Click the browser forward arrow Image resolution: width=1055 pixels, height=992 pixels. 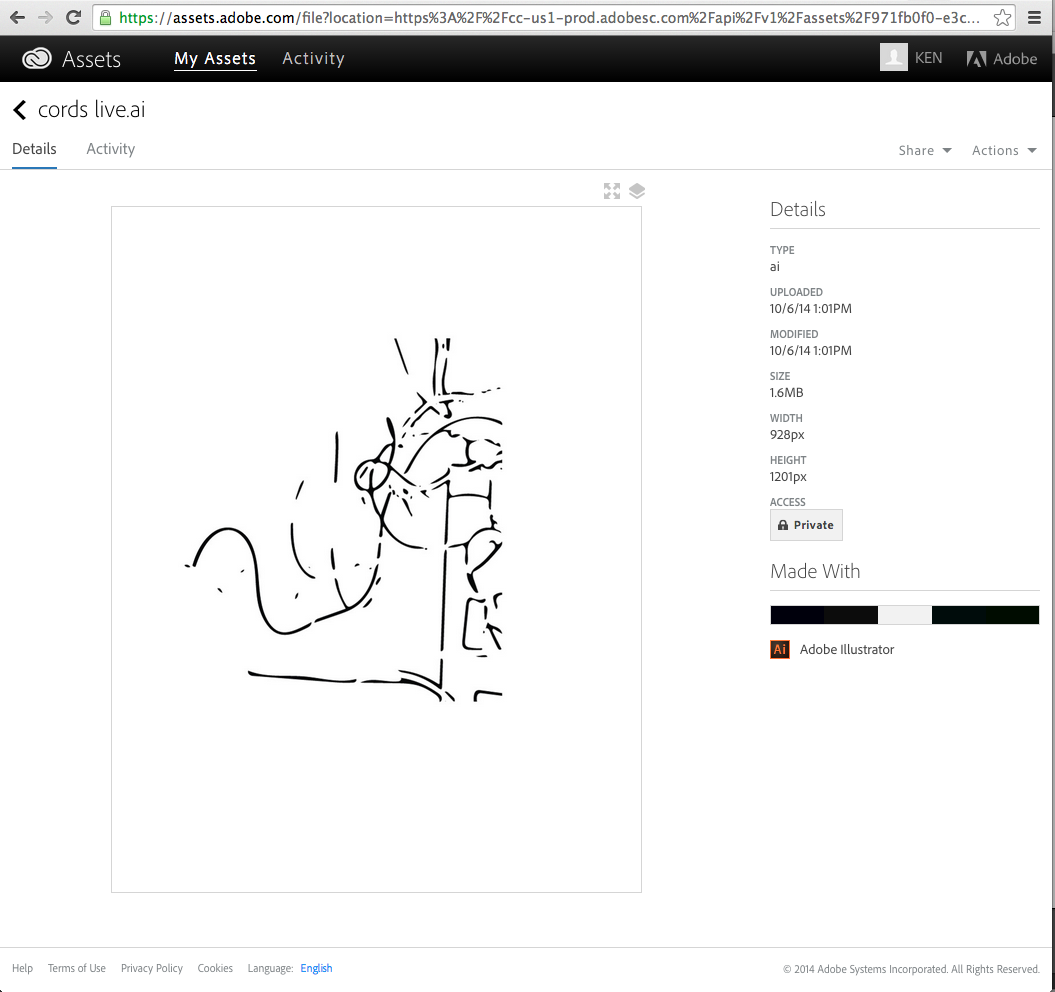click(x=45, y=17)
